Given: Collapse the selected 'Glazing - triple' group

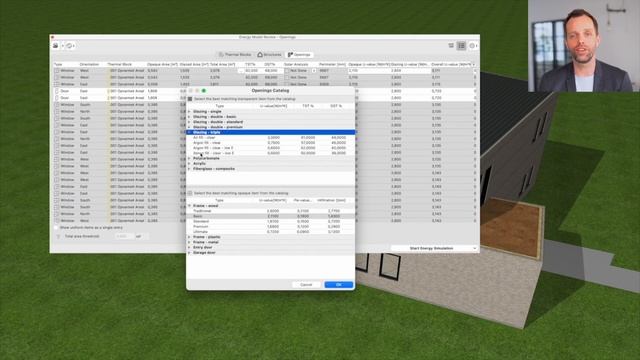Looking at the screenshot, I should (189, 132).
